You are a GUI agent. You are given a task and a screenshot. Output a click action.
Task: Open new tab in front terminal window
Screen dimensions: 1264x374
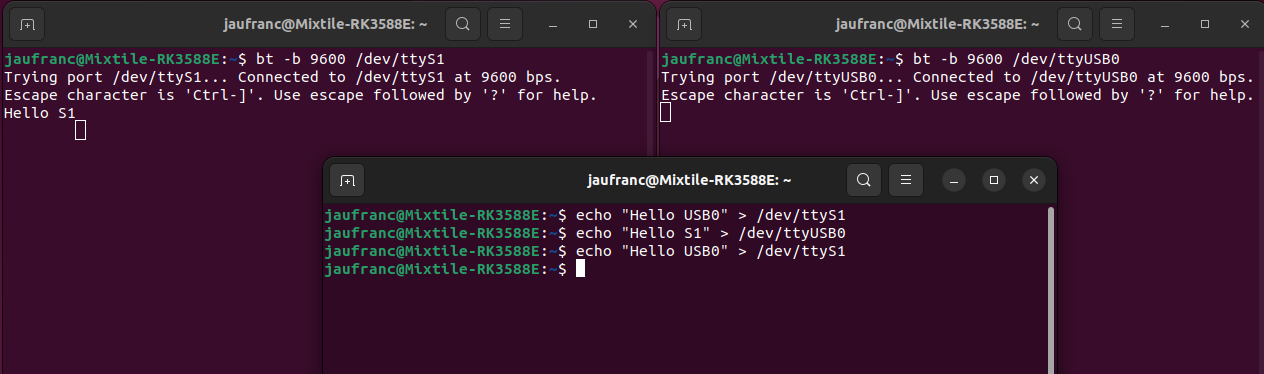[x=347, y=180]
